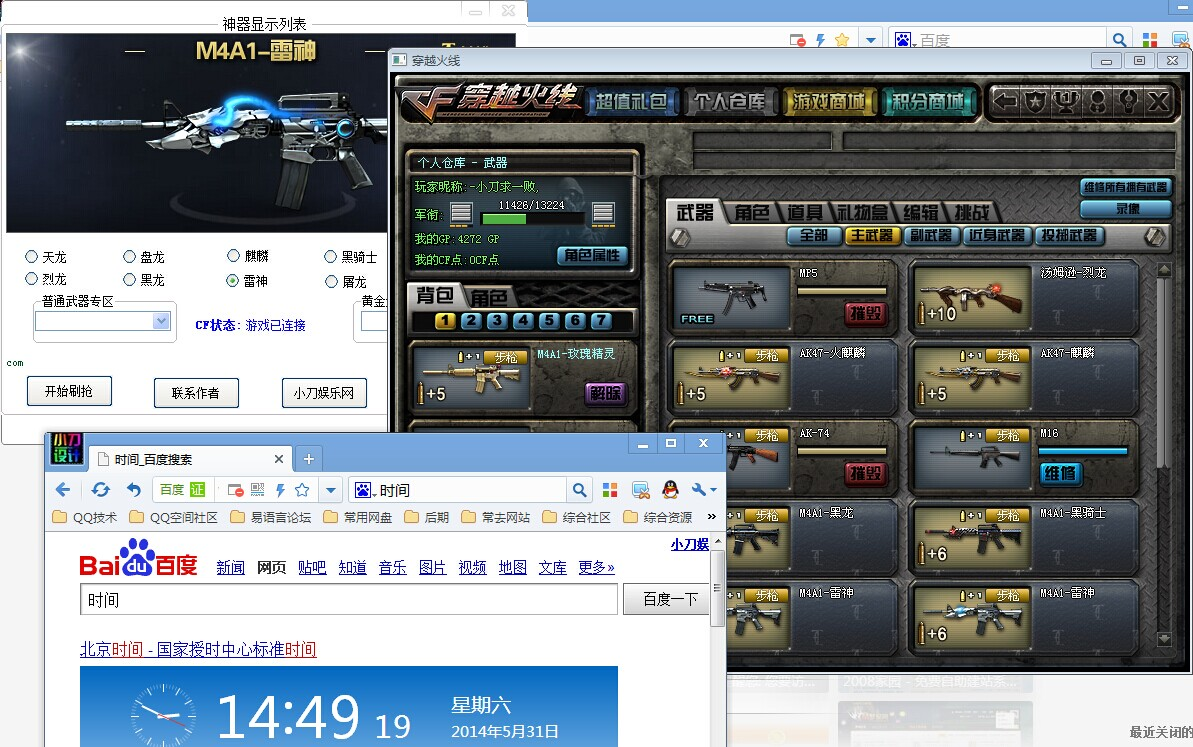
Task: Bookmark page with star icon in front browser
Action: pyautogui.click(x=302, y=490)
